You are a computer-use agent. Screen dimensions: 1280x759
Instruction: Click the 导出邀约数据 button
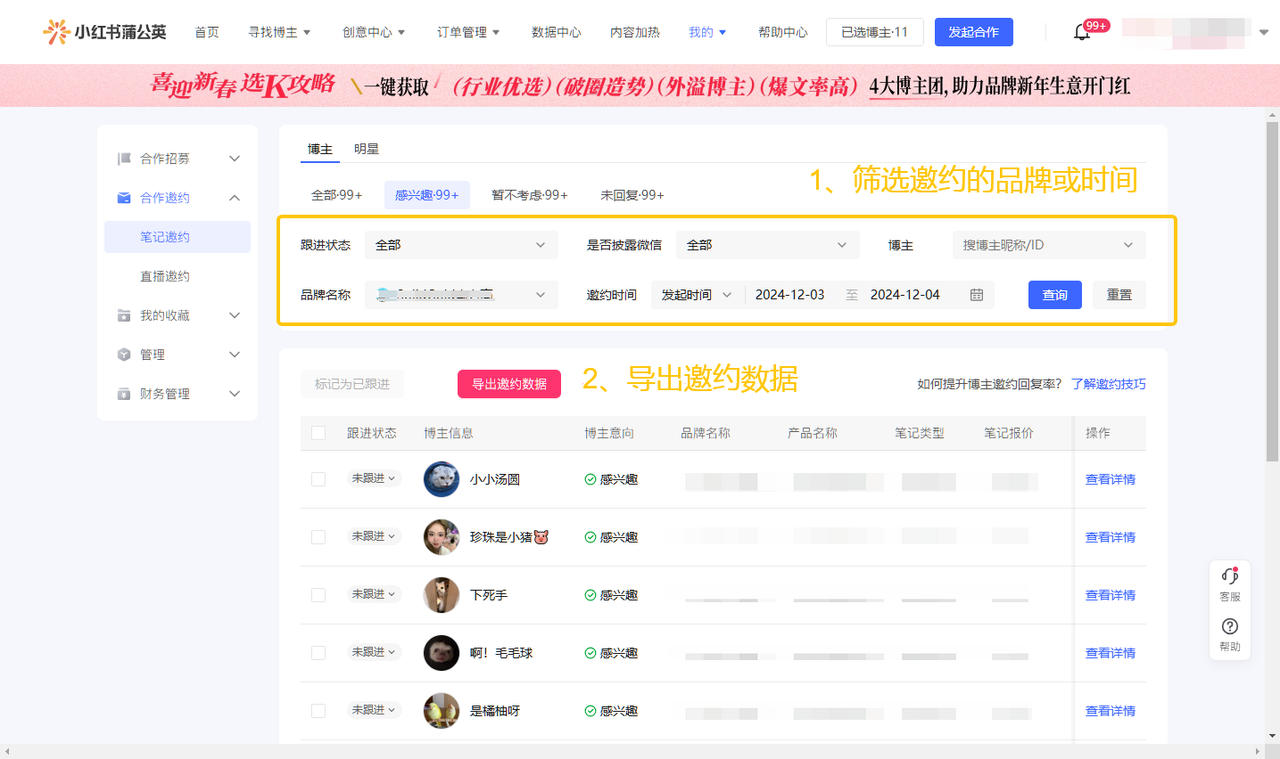pos(509,384)
